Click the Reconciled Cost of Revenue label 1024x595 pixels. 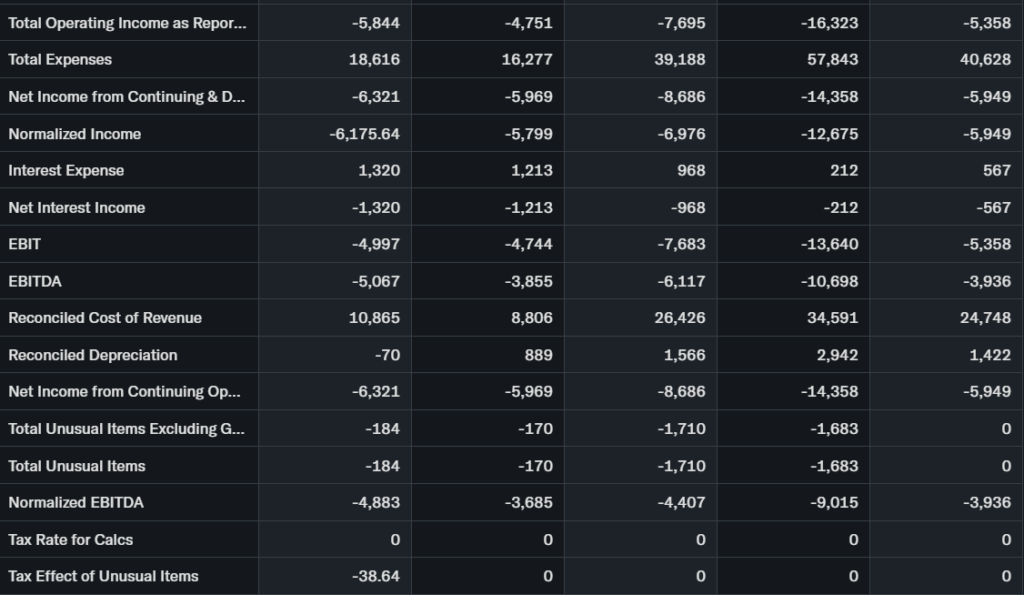pos(105,318)
